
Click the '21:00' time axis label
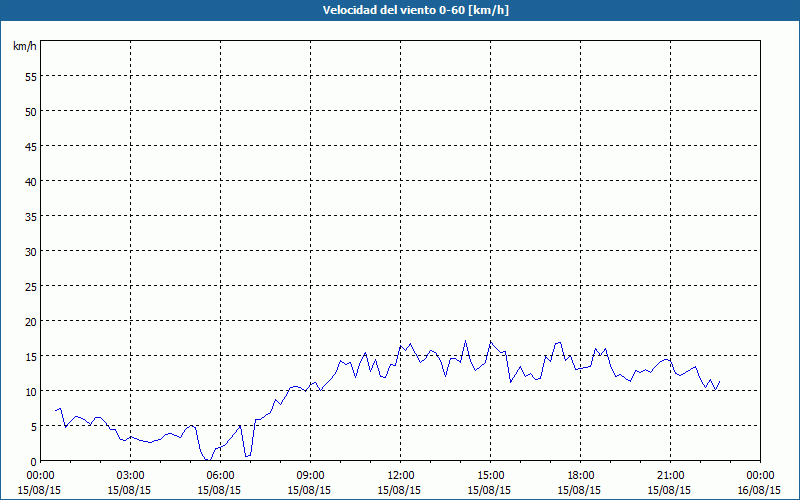[670, 476]
